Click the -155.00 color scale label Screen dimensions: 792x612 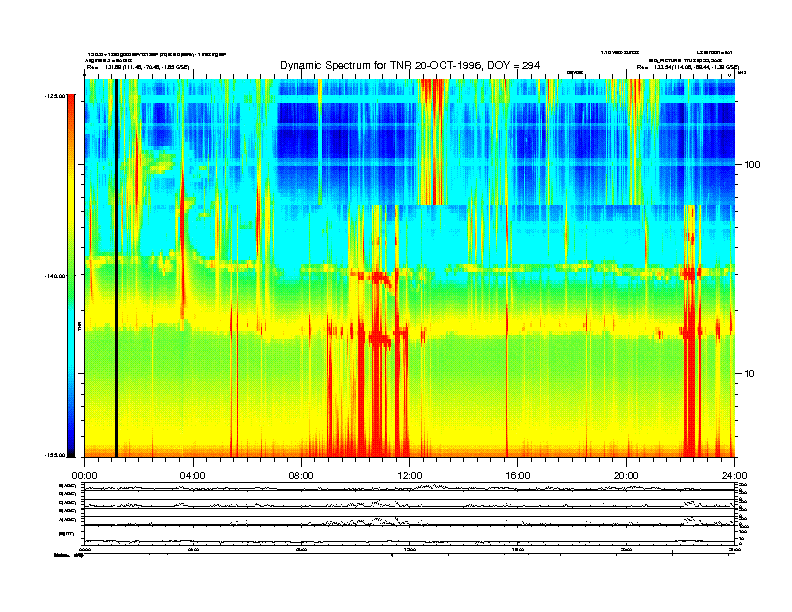pyautogui.click(x=55, y=455)
